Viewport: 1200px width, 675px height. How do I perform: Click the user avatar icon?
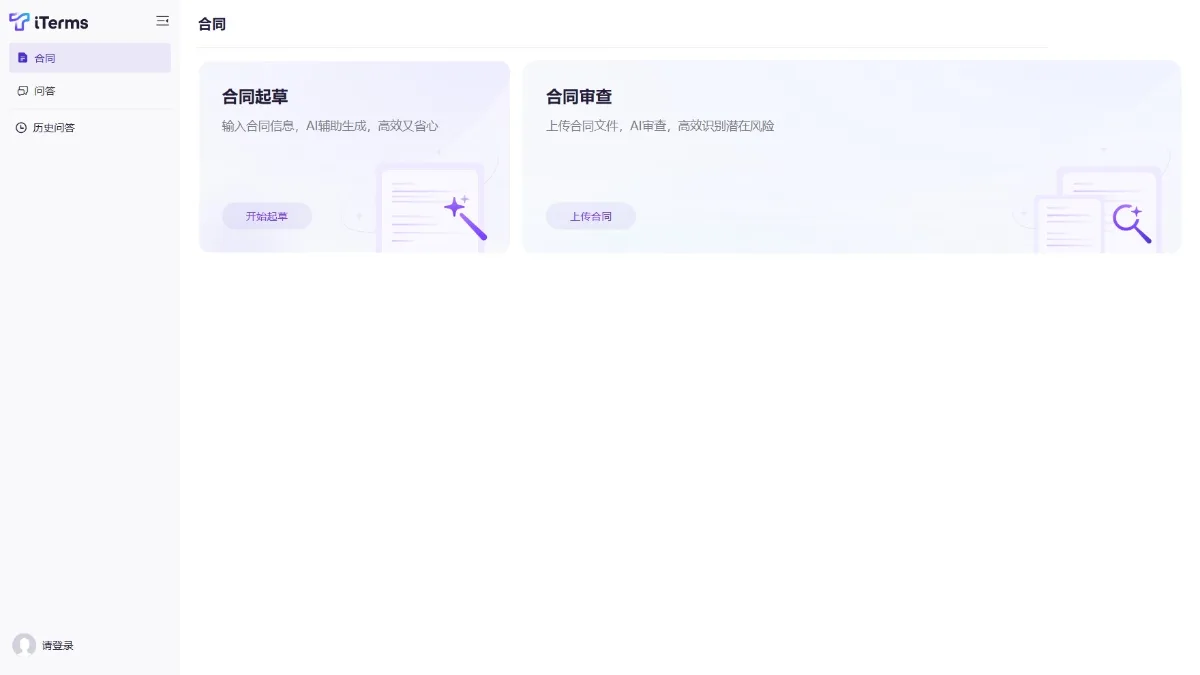pyautogui.click(x=24, y=645)
